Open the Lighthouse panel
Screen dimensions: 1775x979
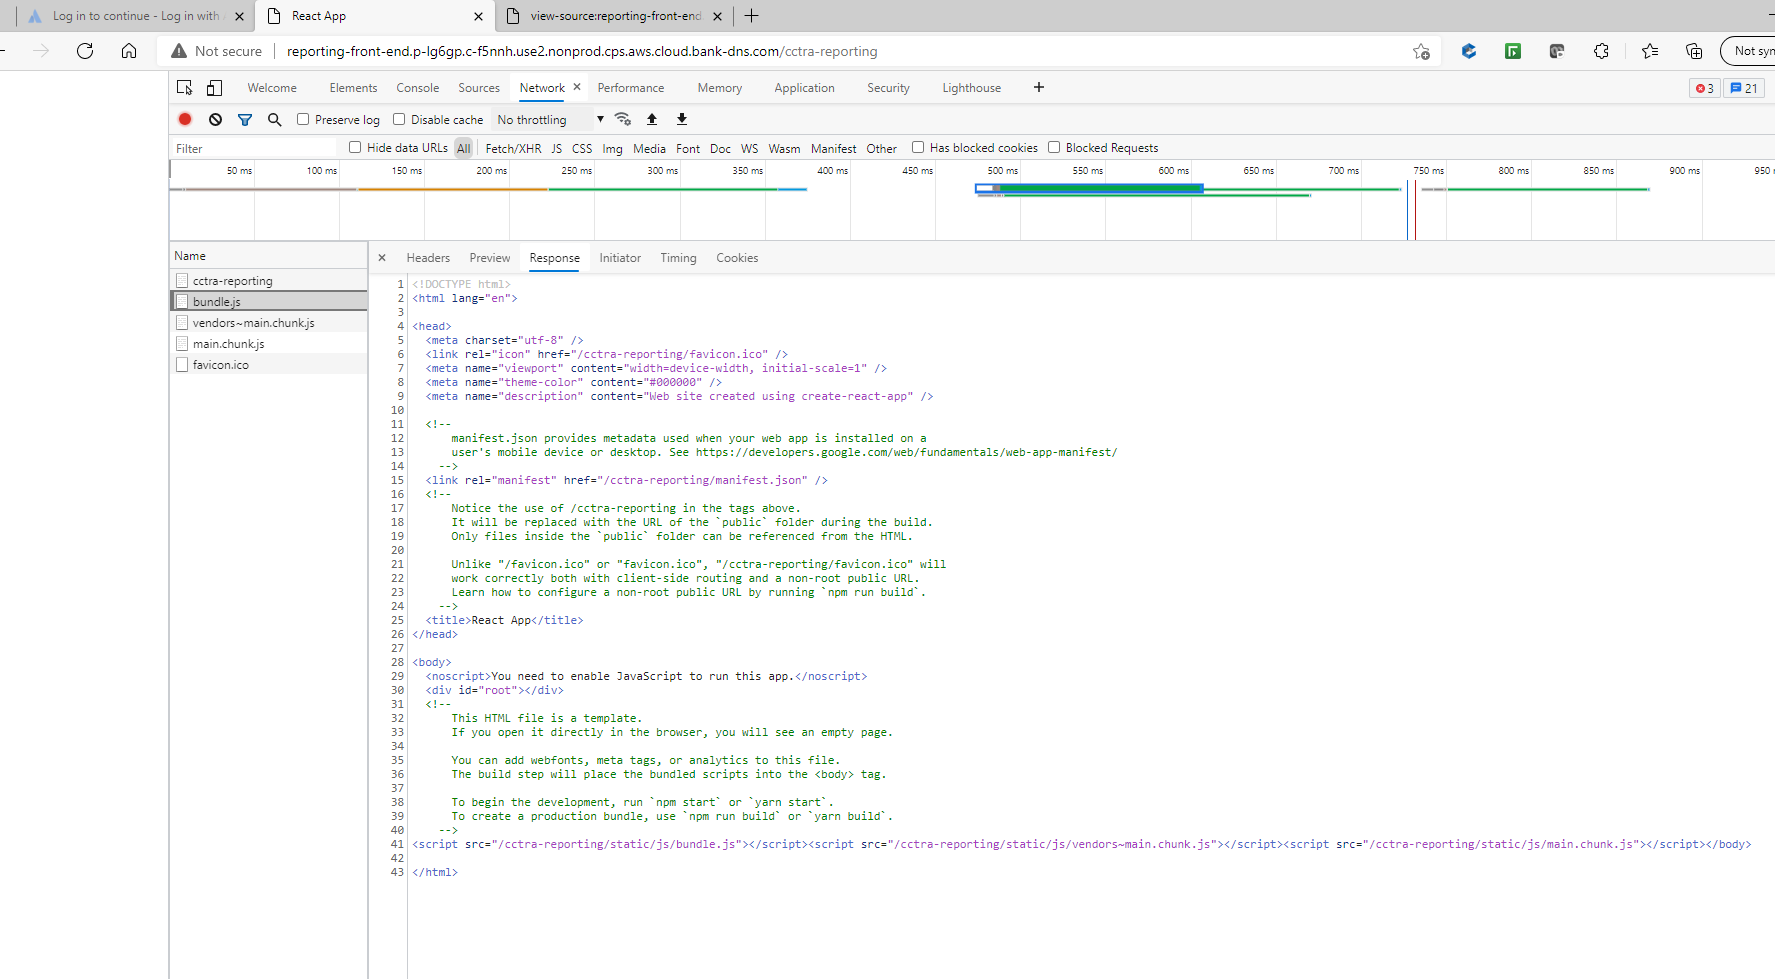pos(971,88)
